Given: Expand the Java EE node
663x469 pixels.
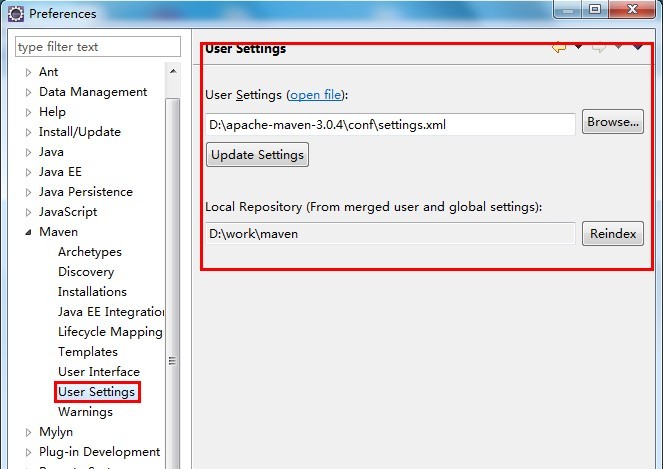Looking at the screenshot, I should (x=28, y=173).
